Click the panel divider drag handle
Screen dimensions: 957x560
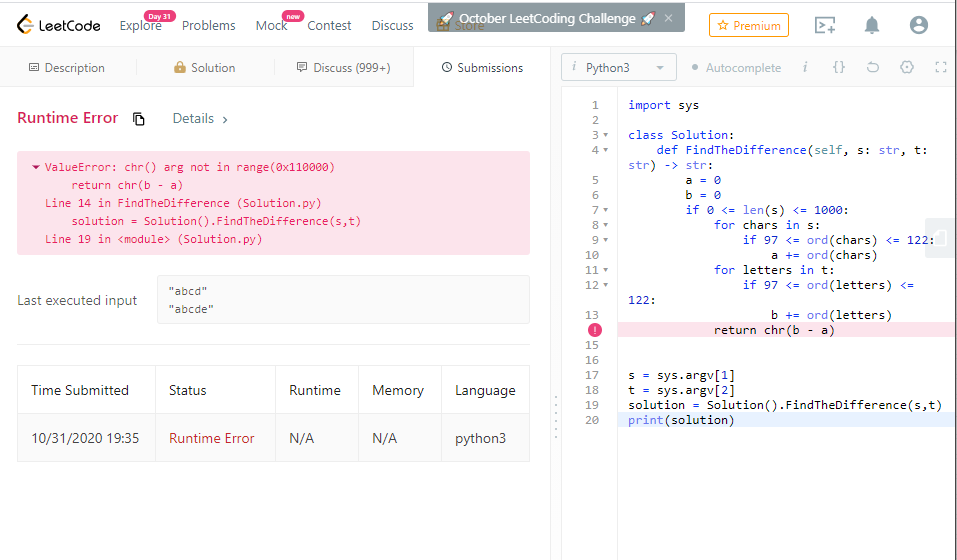tap(555, 417)
